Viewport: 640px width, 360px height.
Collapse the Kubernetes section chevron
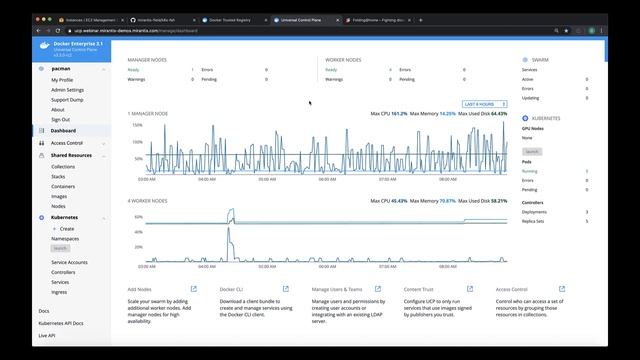pyautogui.click(x=104, y=218)
